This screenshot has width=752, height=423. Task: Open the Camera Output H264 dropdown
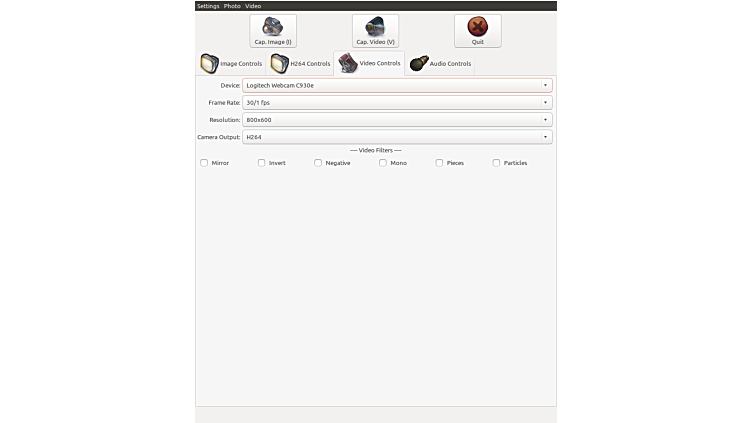[397, 136]
